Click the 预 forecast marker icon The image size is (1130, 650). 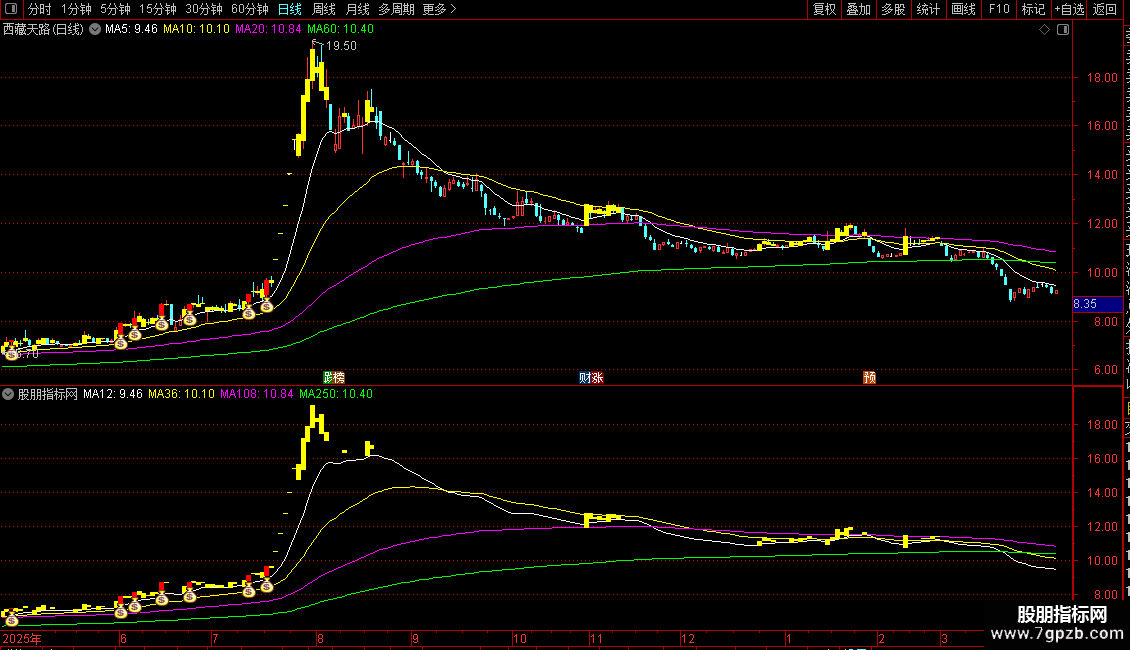[870, 377]
